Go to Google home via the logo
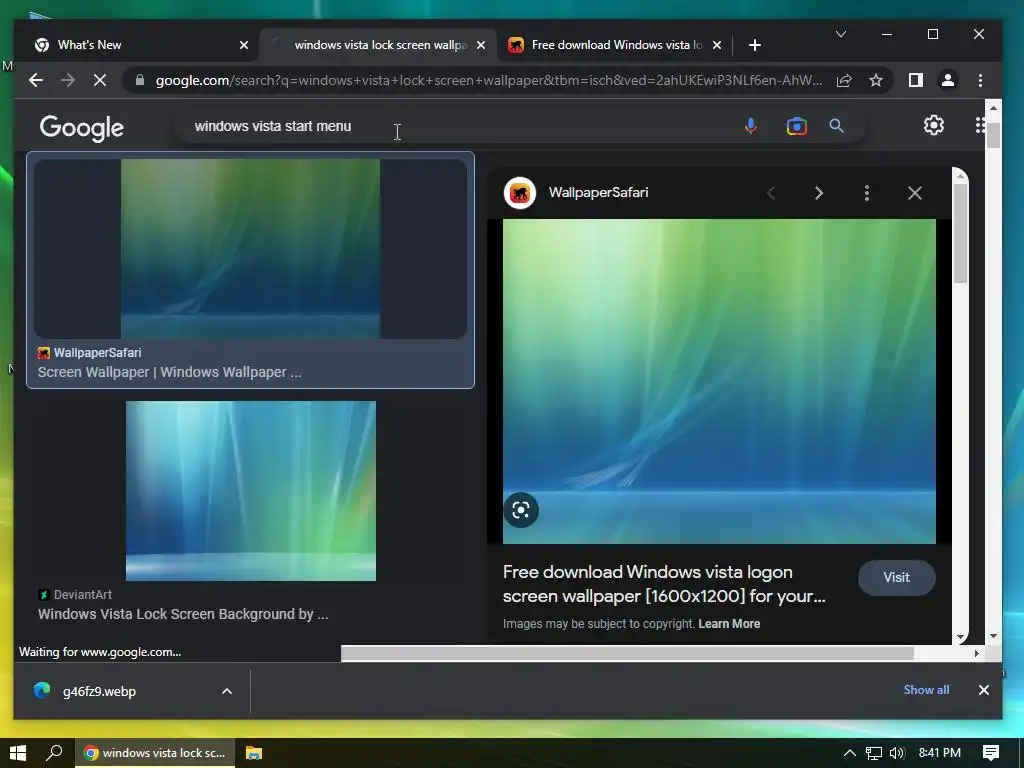1024x768 pixels. point(82,128)
